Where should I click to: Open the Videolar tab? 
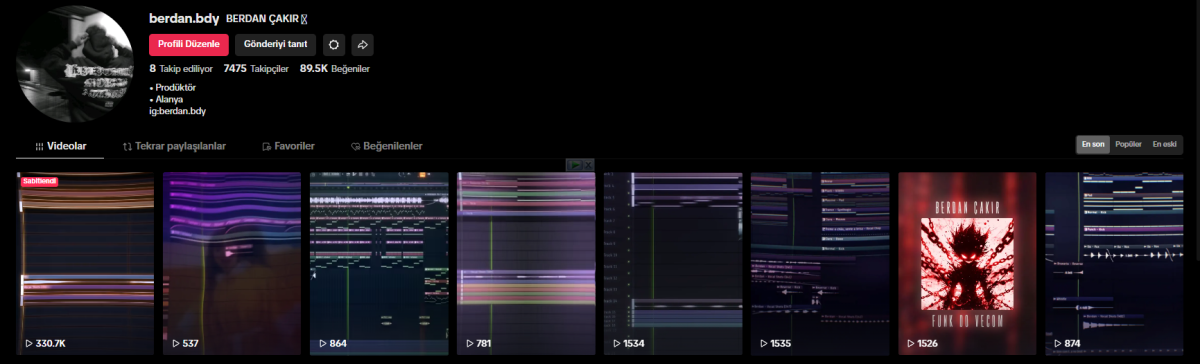(x=61, y=146)
